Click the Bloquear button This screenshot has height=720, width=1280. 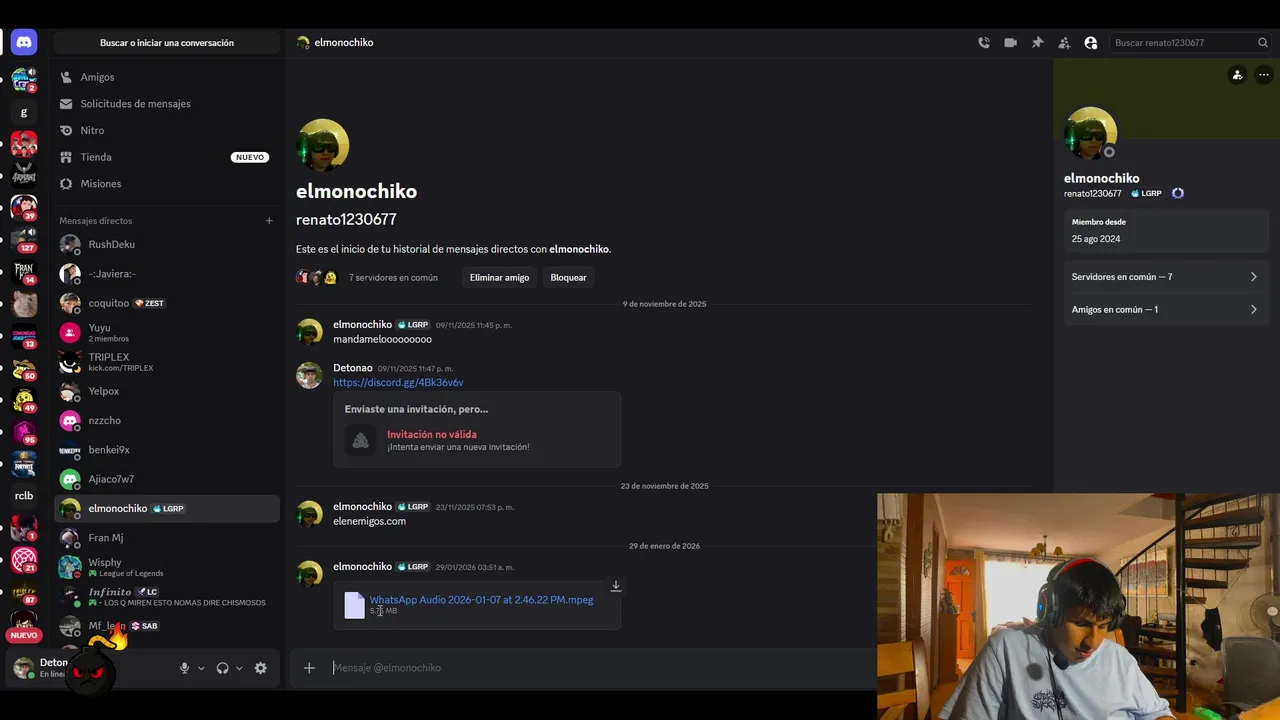pyautogui.click(x=568, y=277)
